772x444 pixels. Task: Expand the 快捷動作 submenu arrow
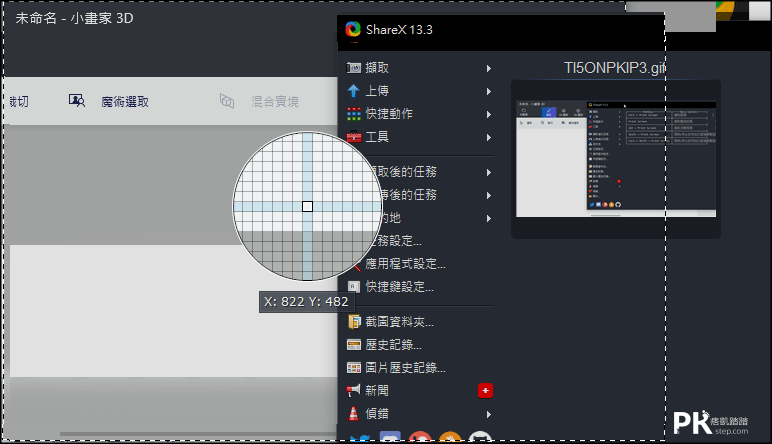(488, 114)
